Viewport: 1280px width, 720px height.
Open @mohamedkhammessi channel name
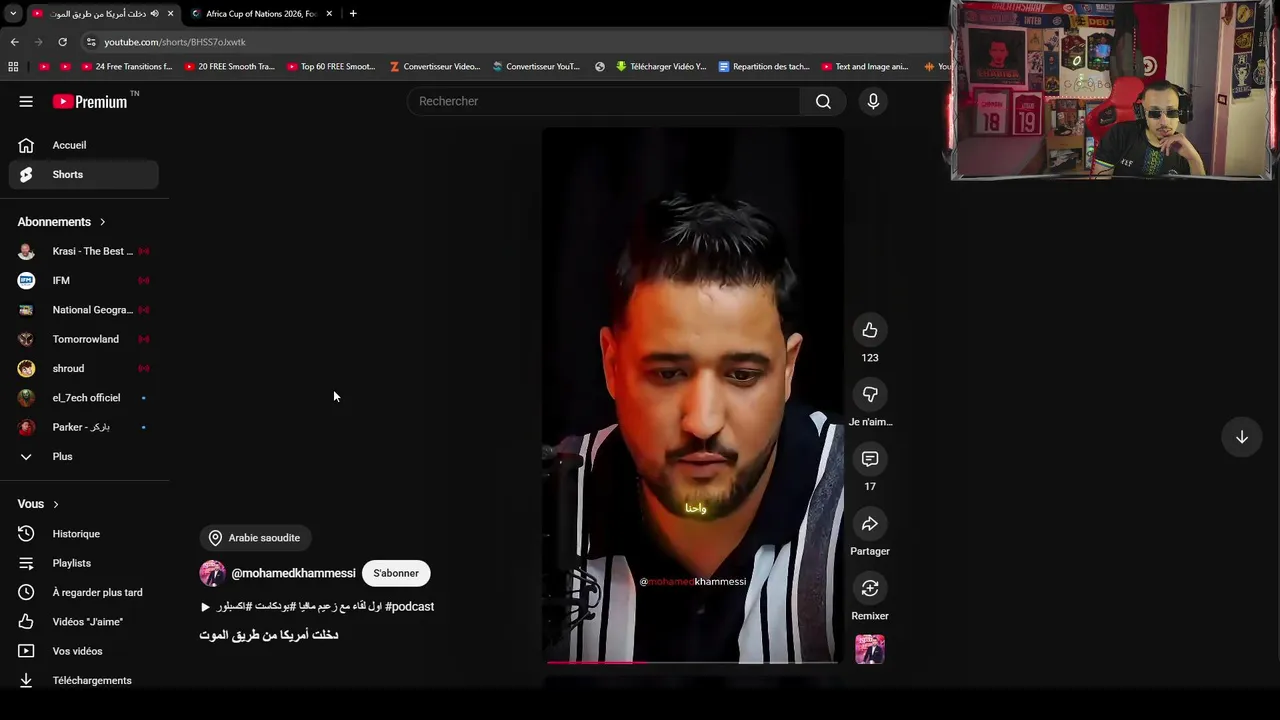pyautogui.click(x=293, y=573)
